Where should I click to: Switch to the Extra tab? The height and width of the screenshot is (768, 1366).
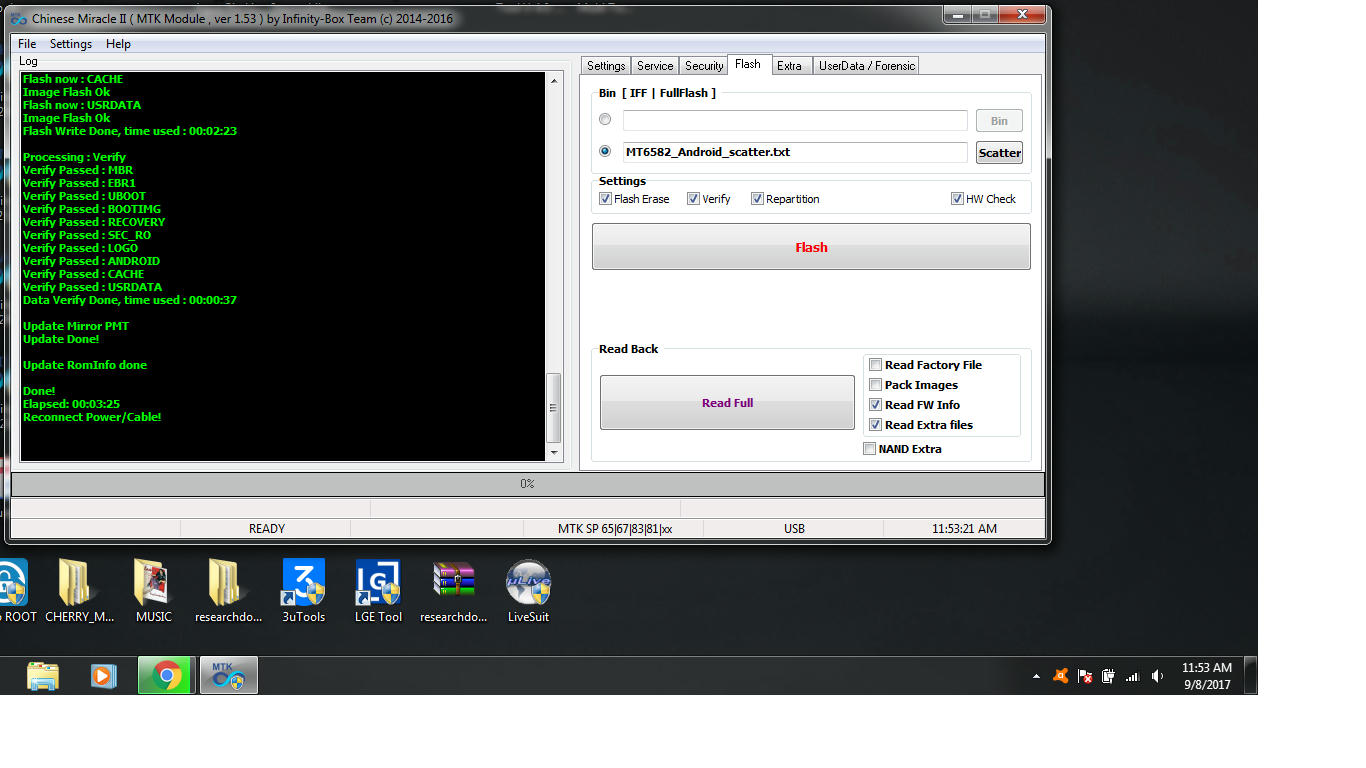[790, 66]
